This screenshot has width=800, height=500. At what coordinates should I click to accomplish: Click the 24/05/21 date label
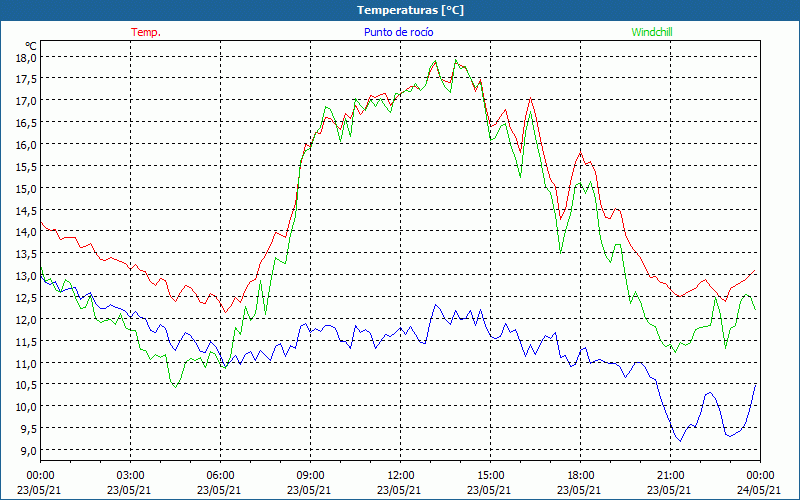click(759, 490)
